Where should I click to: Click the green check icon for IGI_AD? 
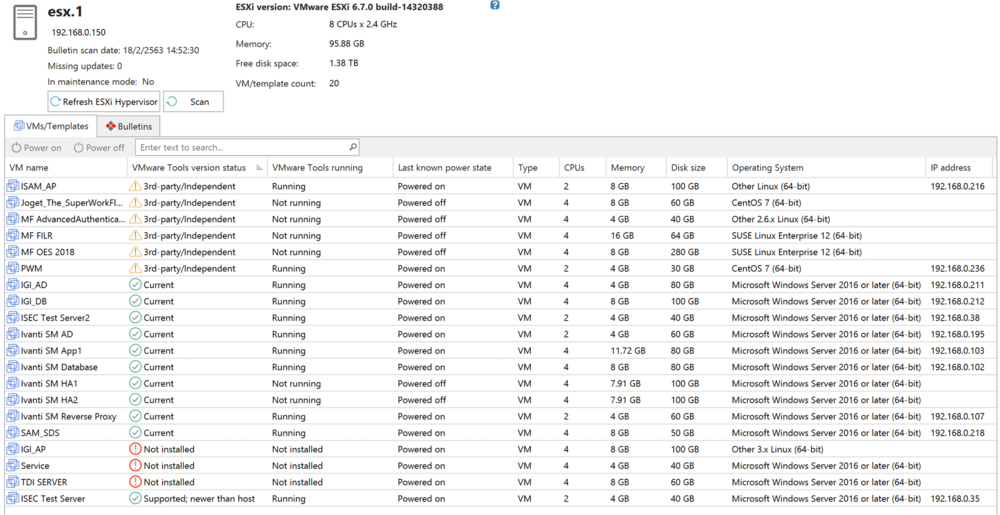(135, 285)
